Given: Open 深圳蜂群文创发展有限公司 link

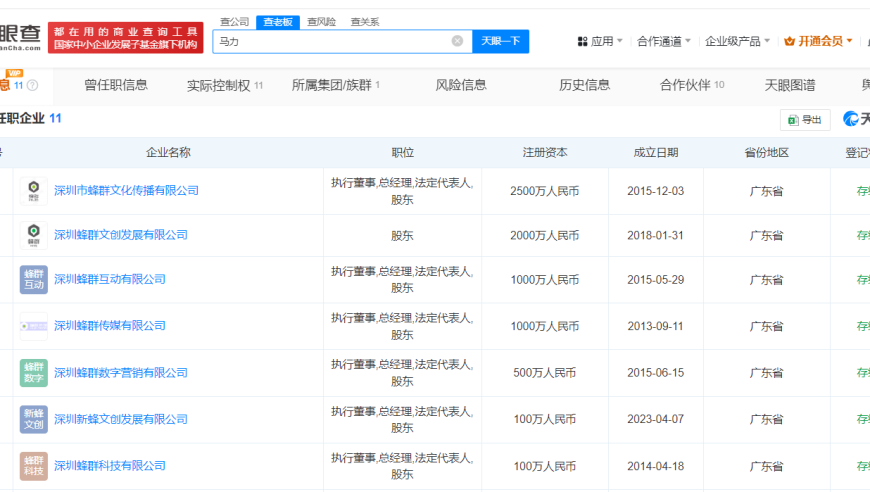Looking at the screenshot, I should 120,235.
